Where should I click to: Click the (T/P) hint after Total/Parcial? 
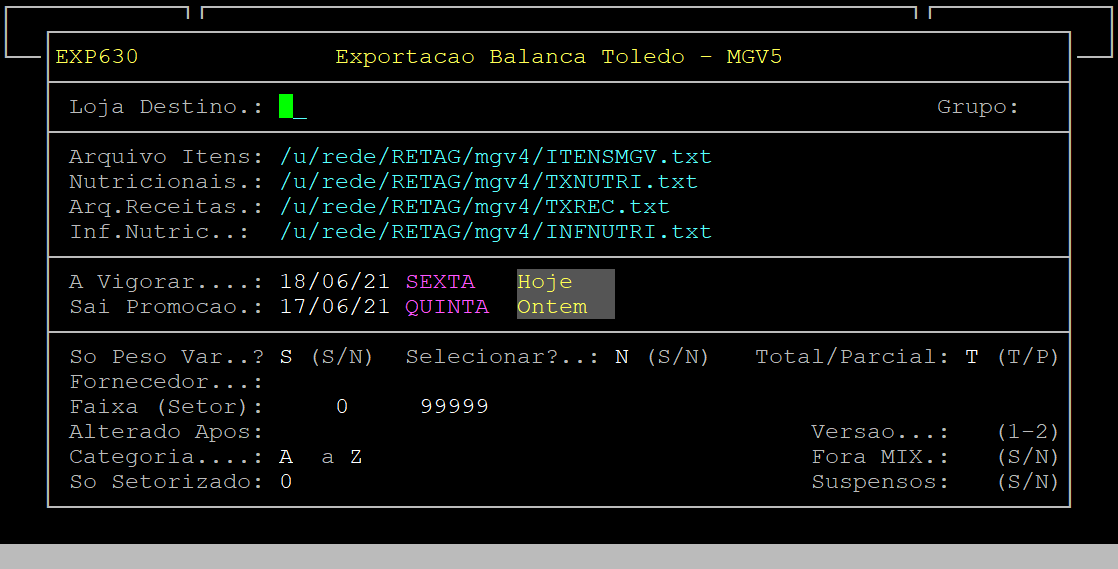click(1027, 357)
